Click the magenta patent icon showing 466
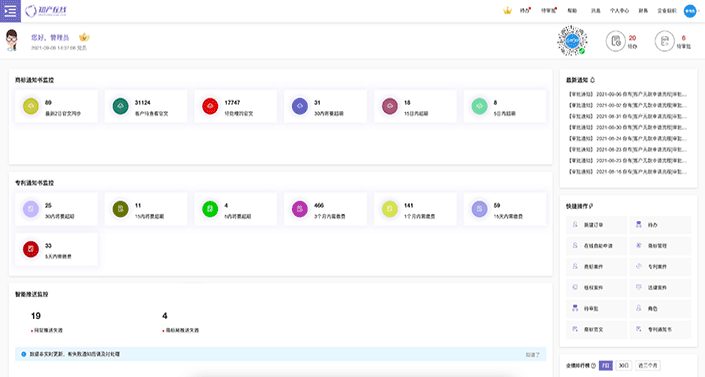The image size is (705, 377). pyautogui.click(x=299, y=209)
